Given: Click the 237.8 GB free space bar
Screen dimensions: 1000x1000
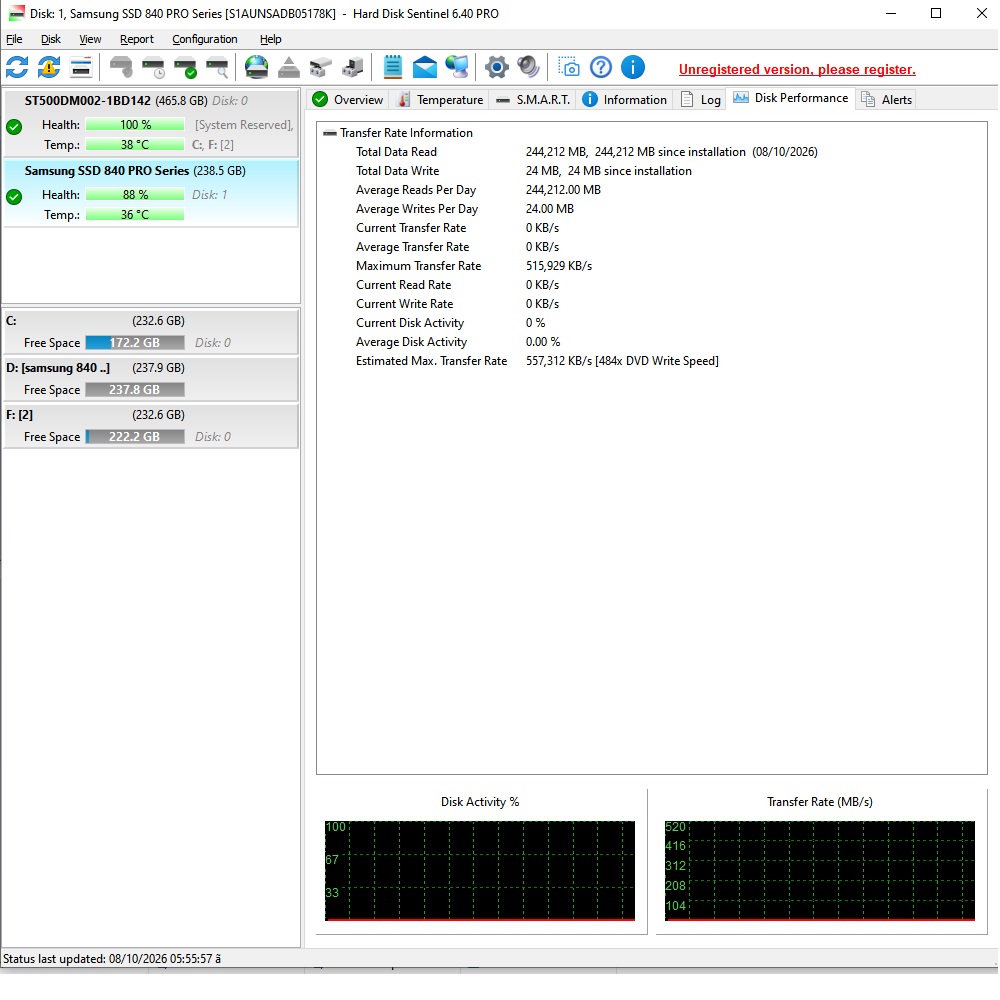Looking at the screenshot, I should pyautogui.click(x=135, y=390).
